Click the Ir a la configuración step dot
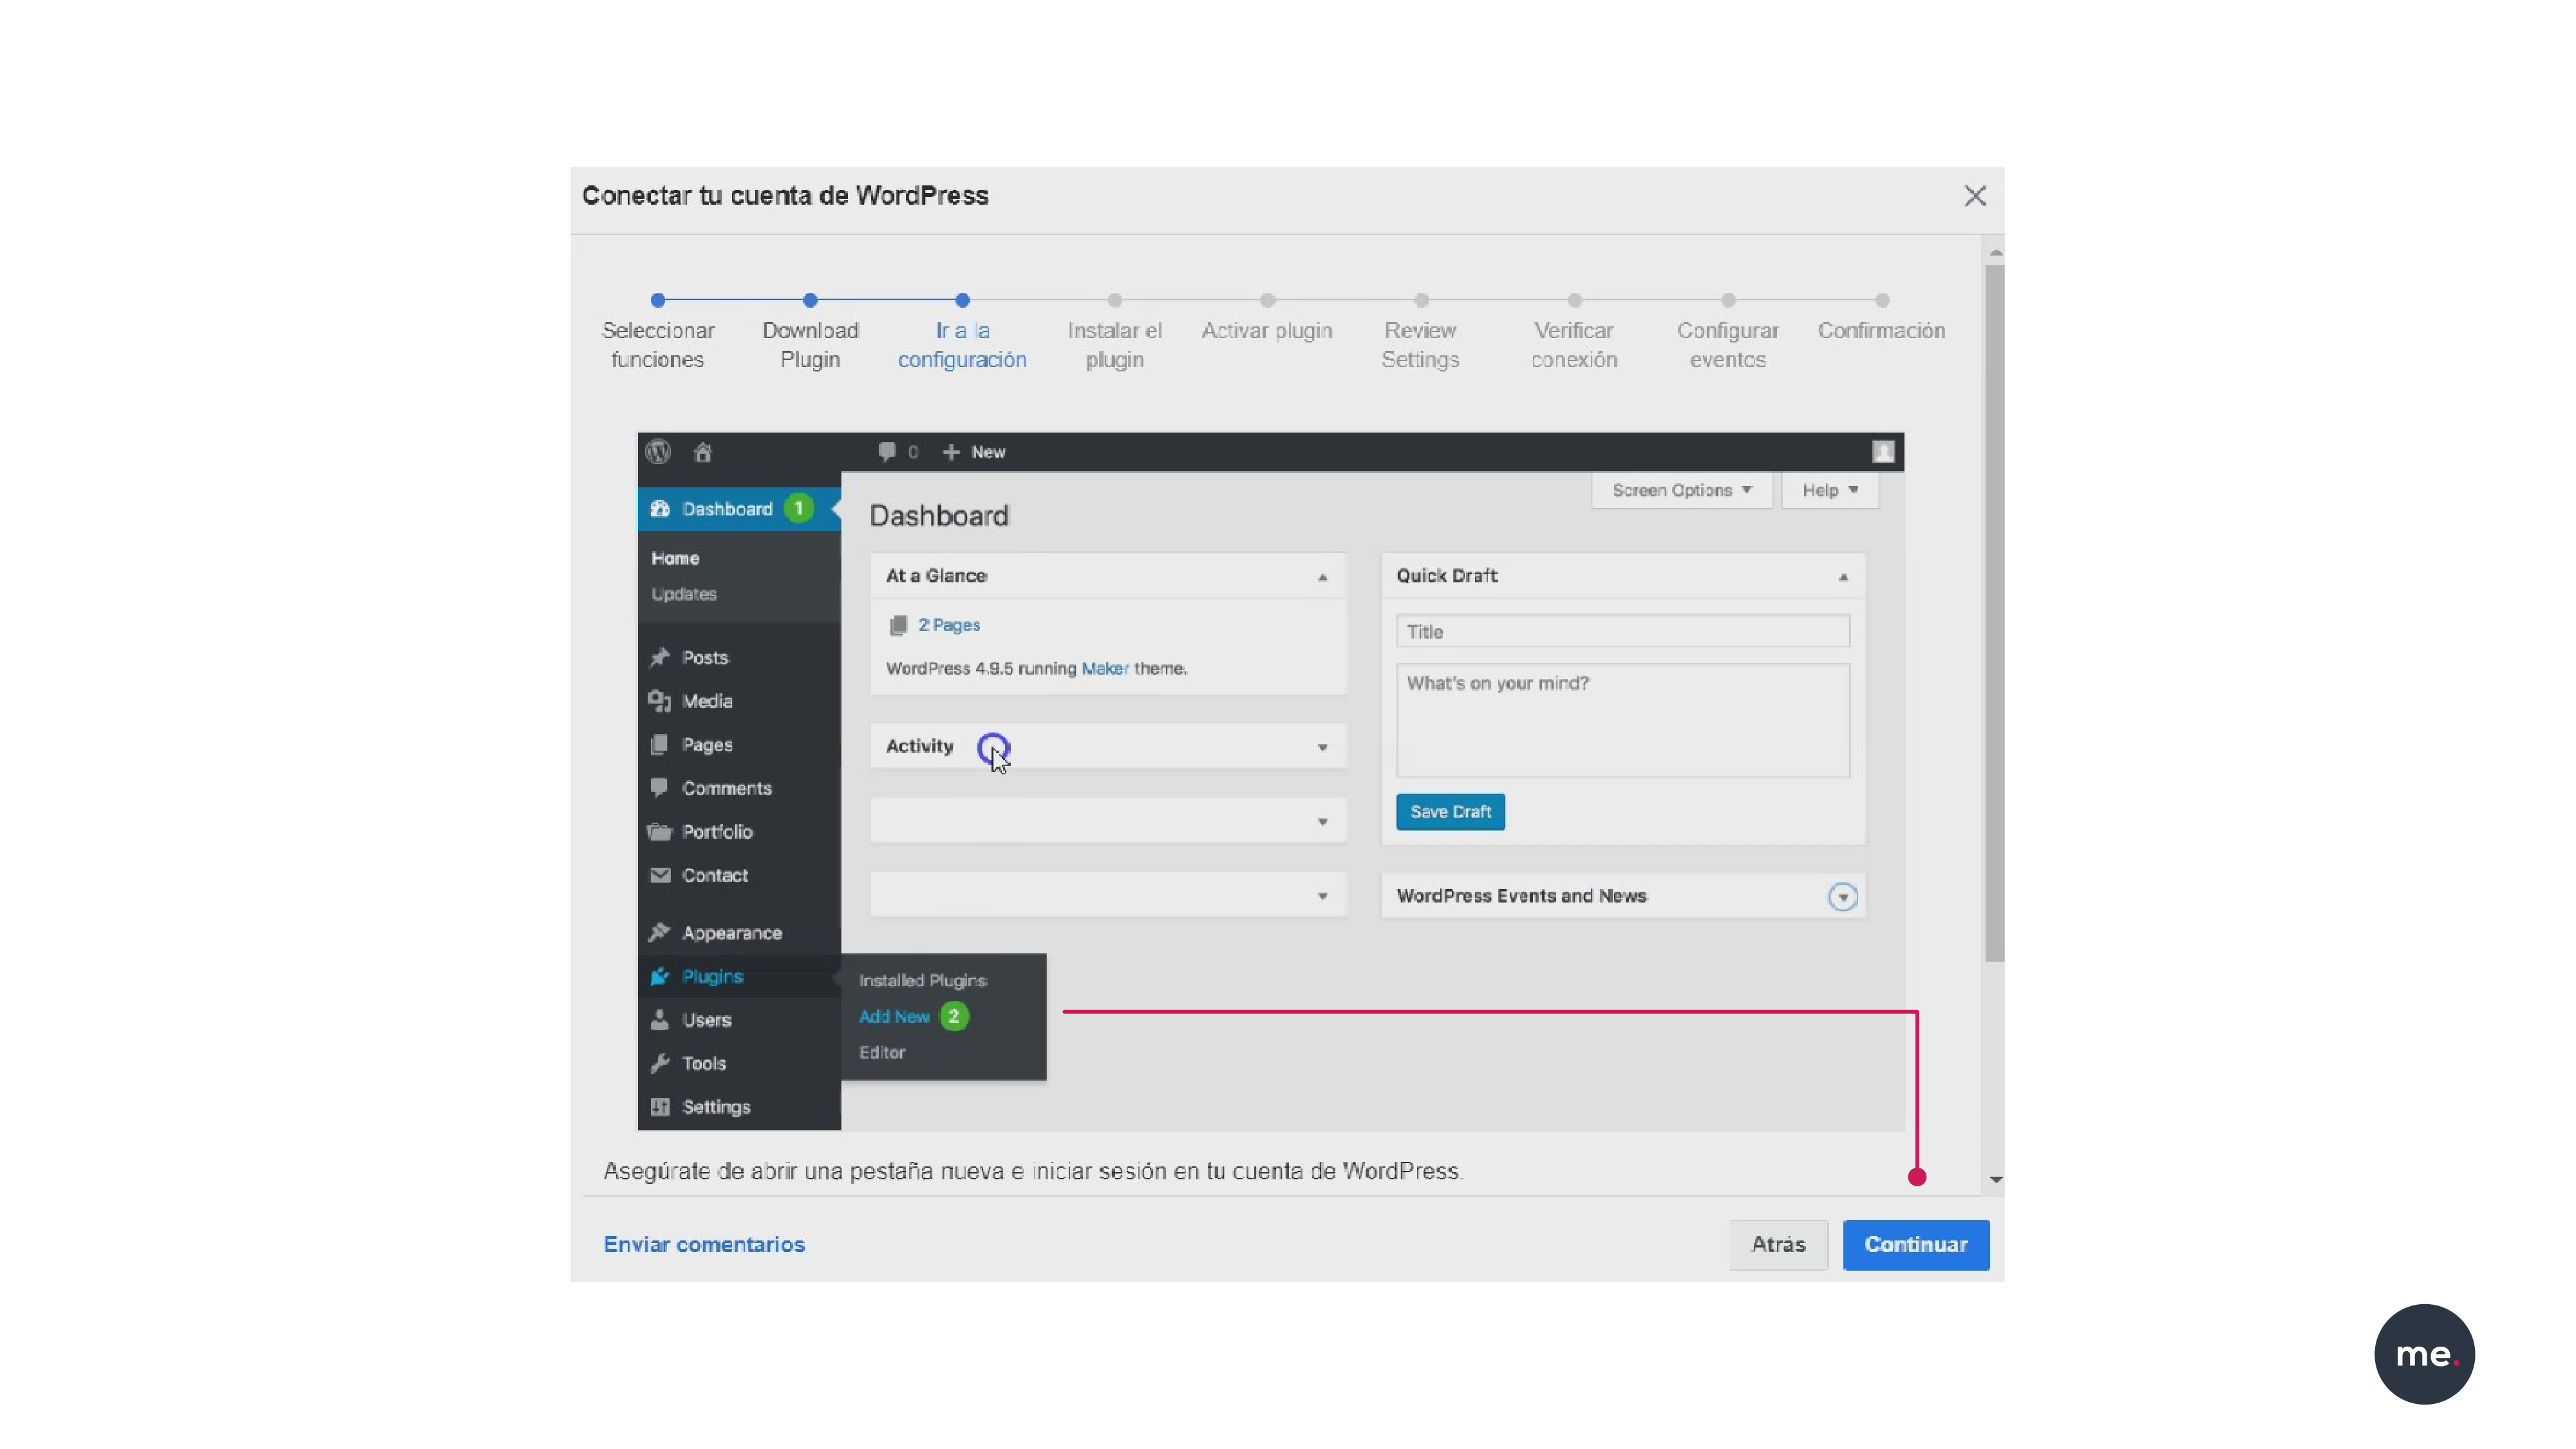 pyautogui.click(x=962, y=300)
